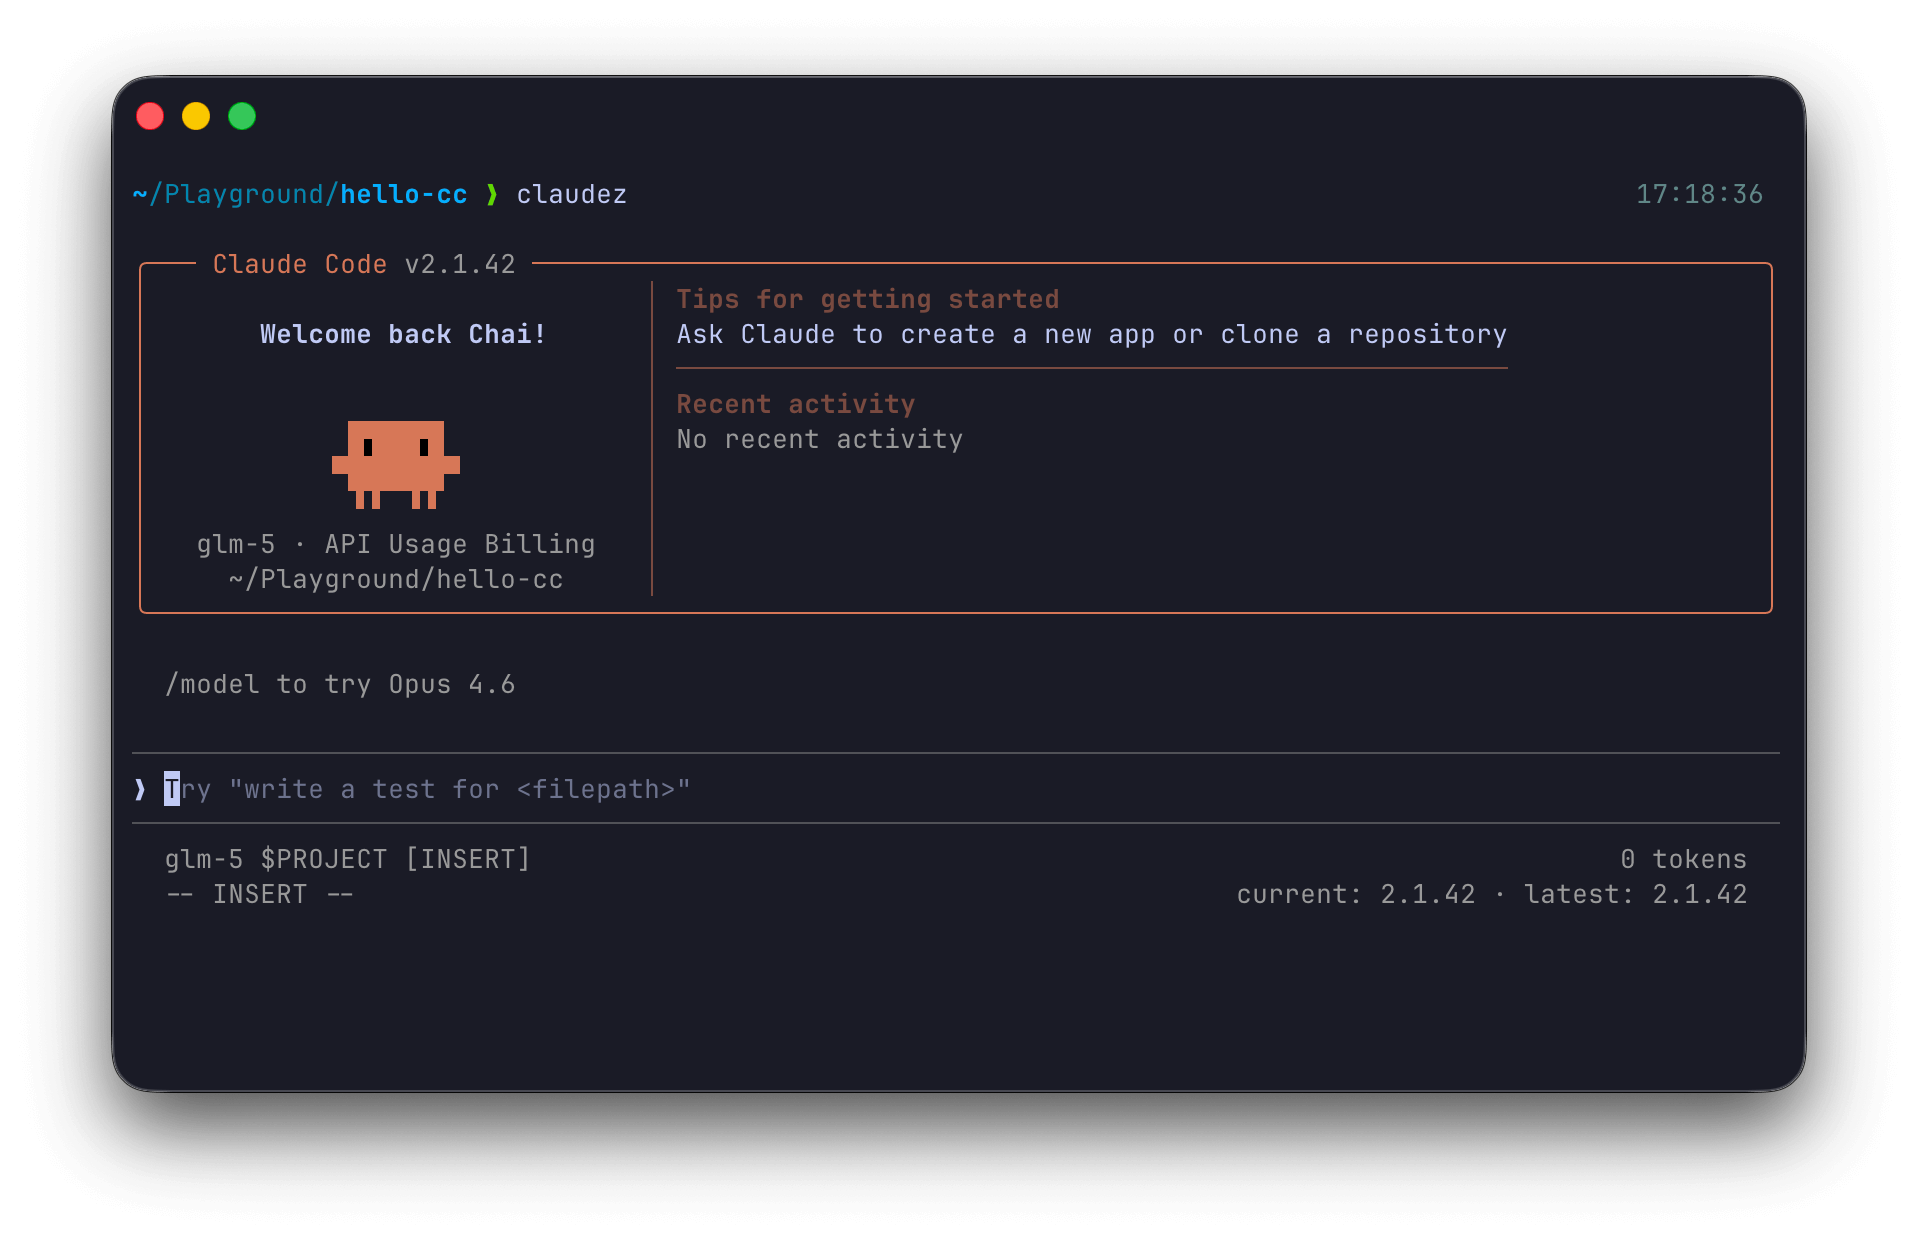This screenshot has width=1918, height=1240.
Task: Click the hello-cc directory in the shell prompt
Action: (403, 195)
